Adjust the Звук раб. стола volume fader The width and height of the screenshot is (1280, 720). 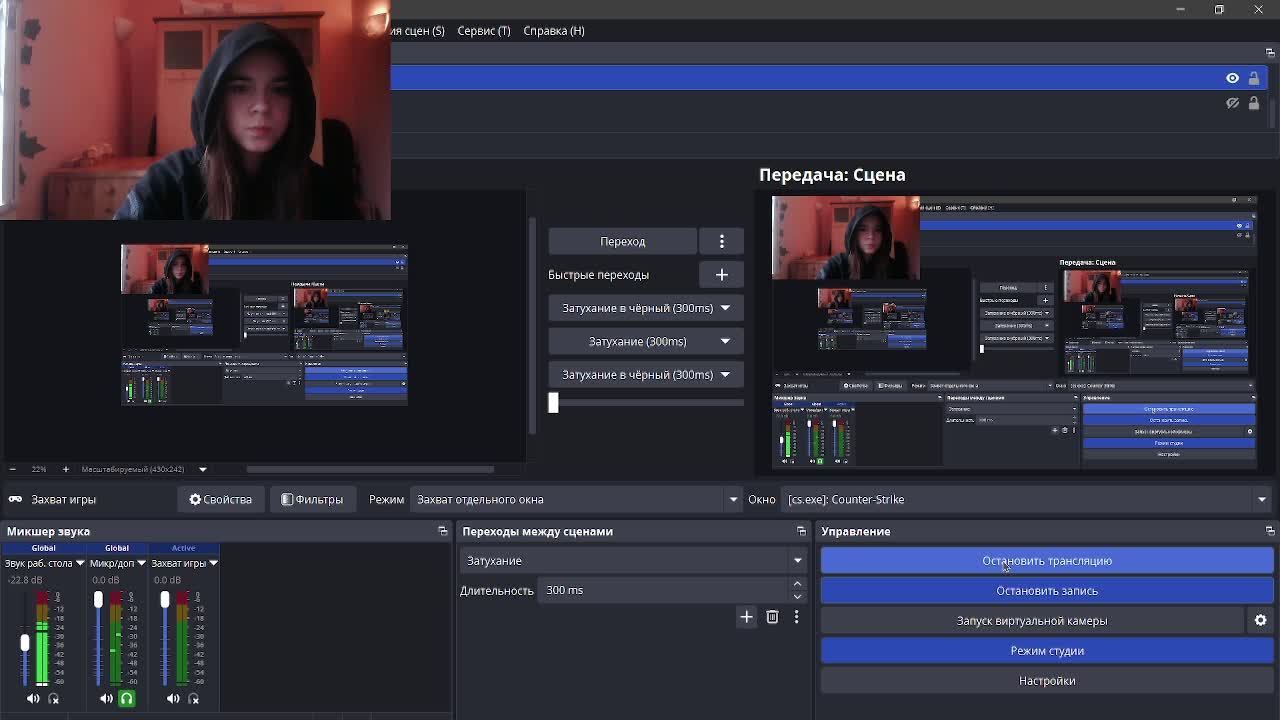click(25, 643)
